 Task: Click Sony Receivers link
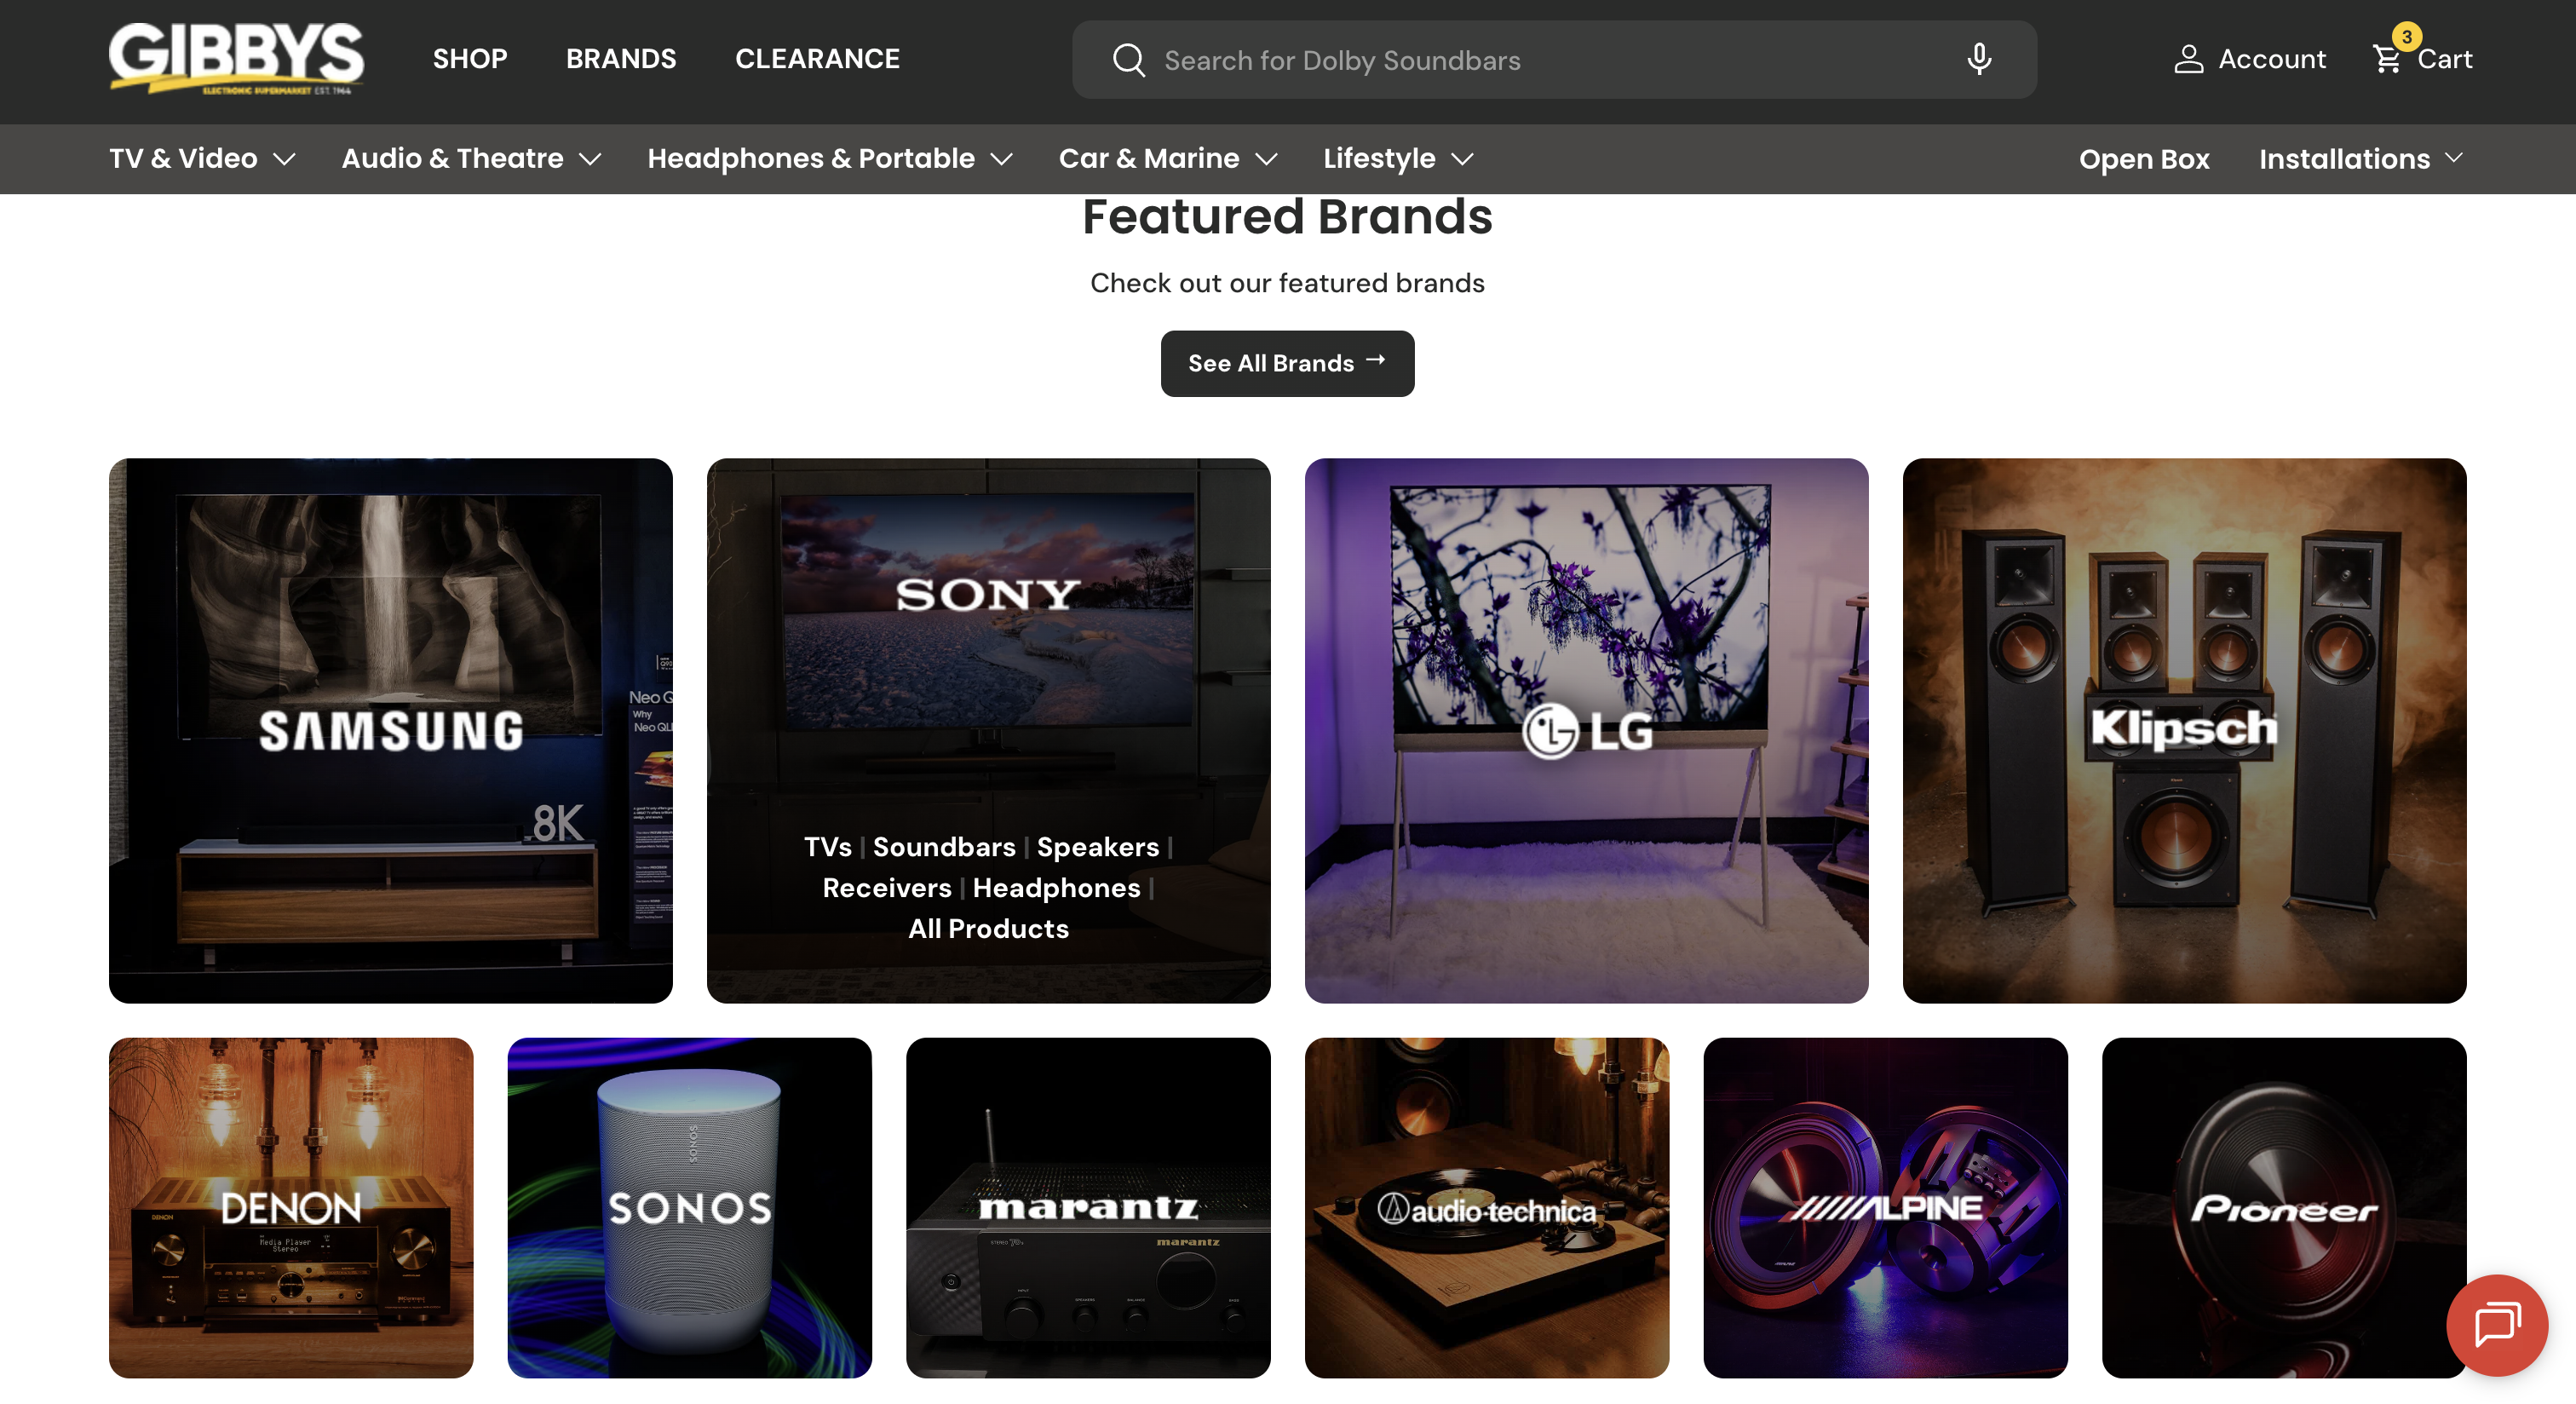(x=886, y=888)
